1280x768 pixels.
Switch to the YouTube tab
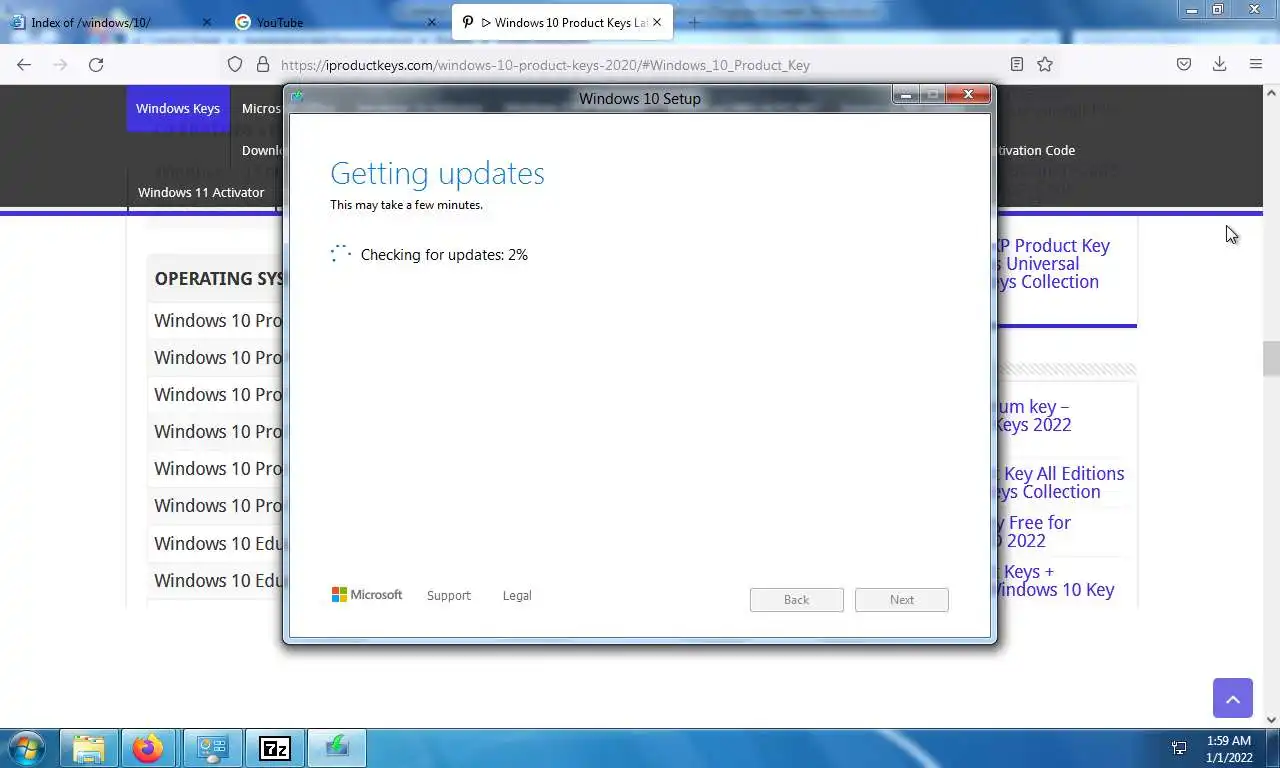pyautogui.click(x=335, y=22)
